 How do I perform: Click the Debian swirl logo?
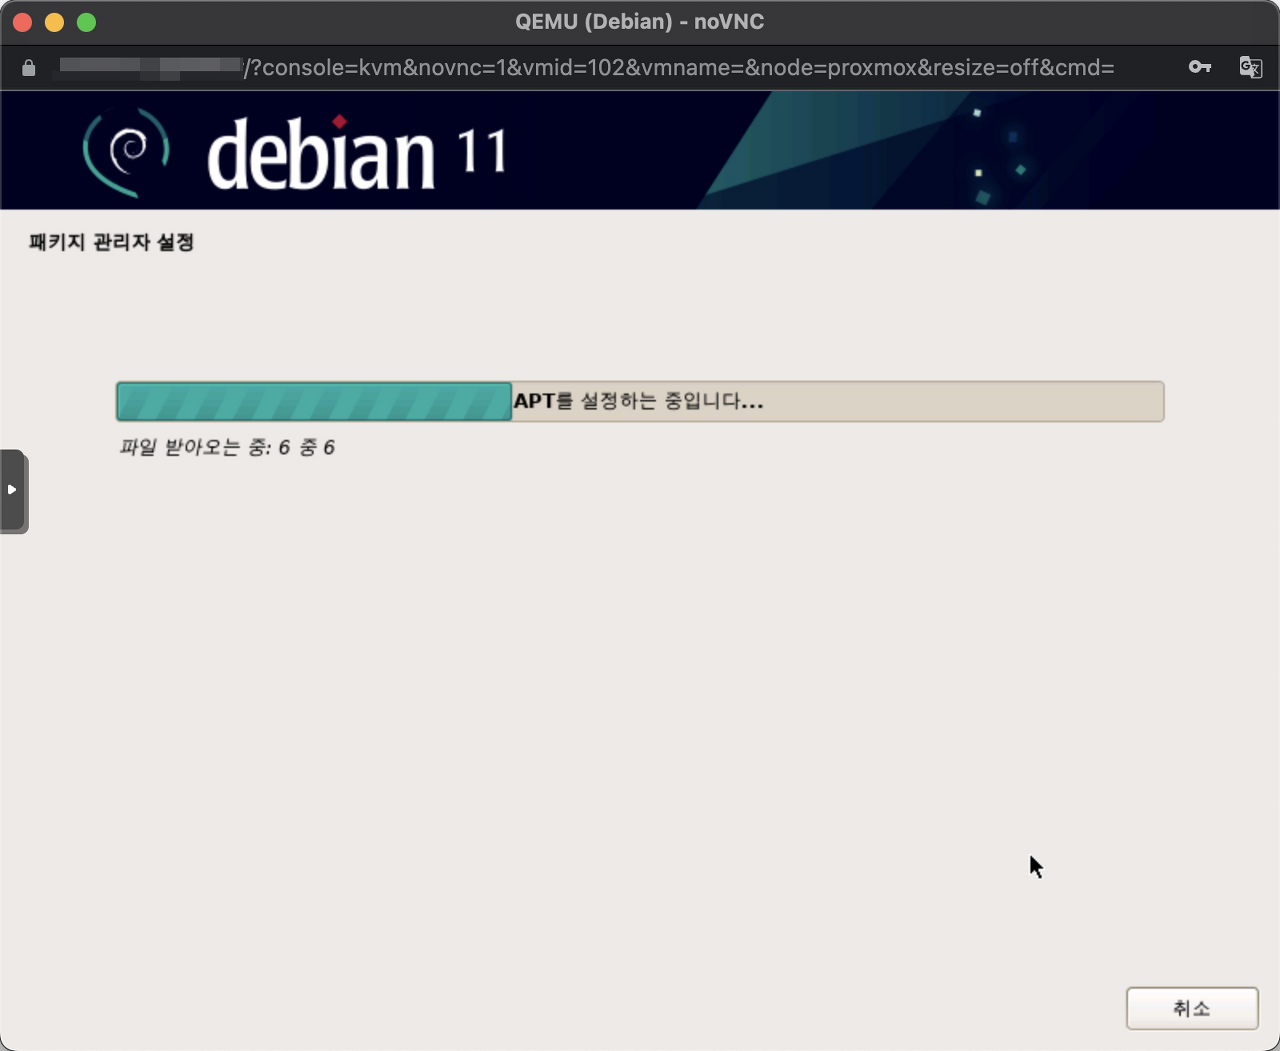tap(126, 152)
